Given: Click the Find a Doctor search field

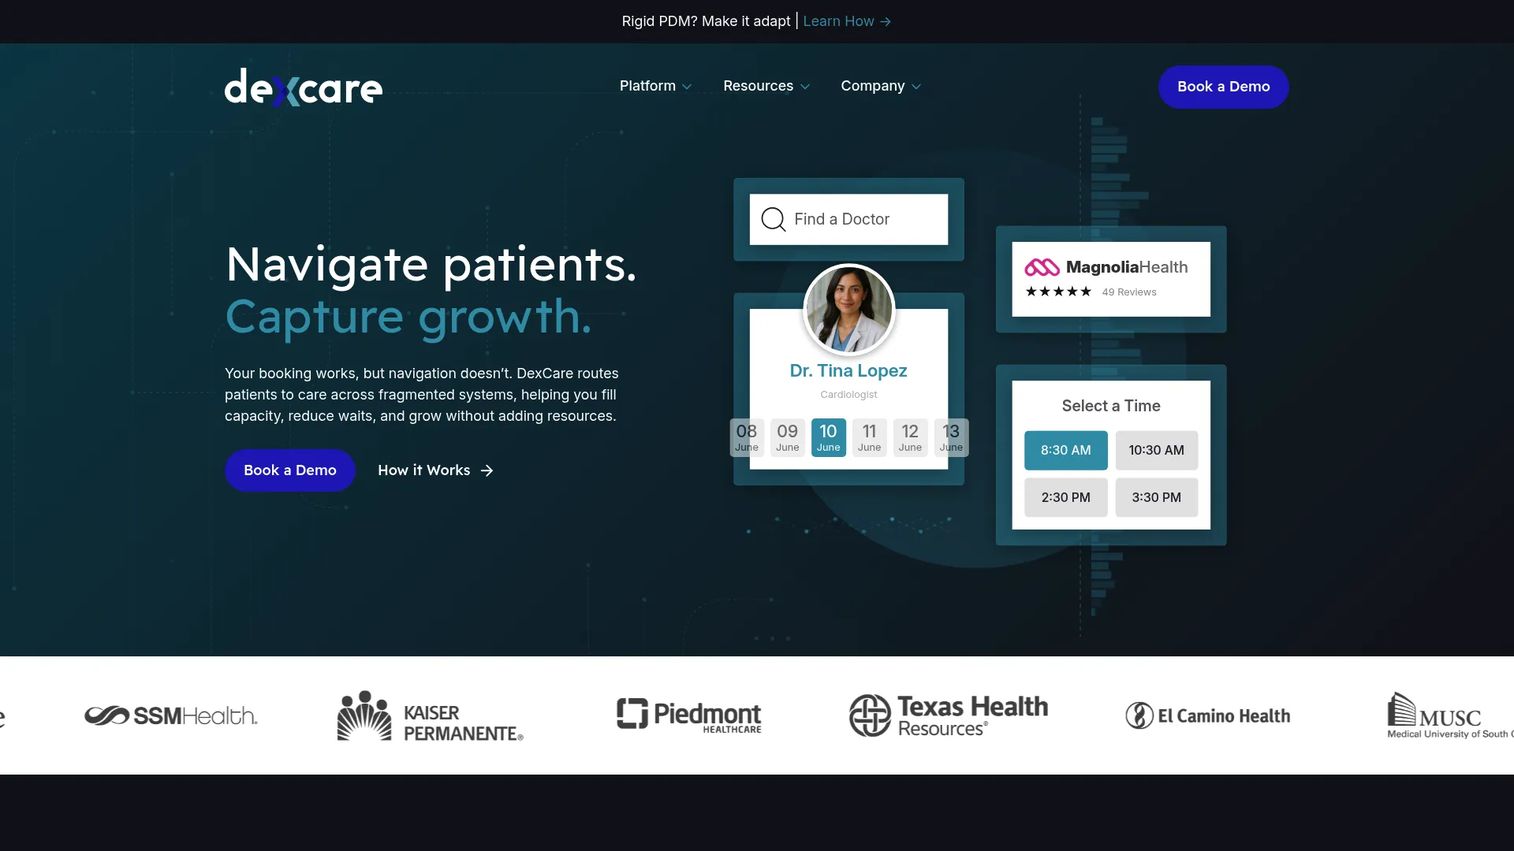Looking at the screenshot, I should [x=849, y=219].
